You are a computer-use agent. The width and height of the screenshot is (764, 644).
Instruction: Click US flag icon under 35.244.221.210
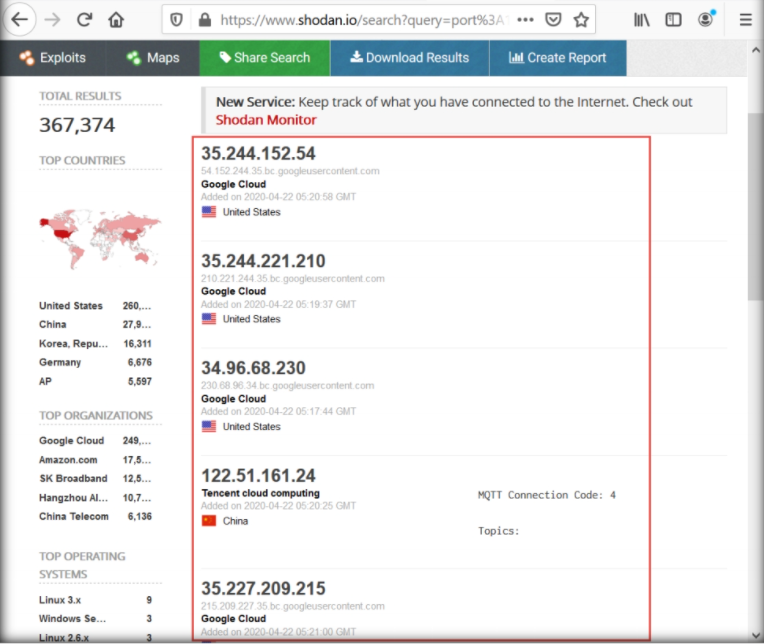coord(209,319)
